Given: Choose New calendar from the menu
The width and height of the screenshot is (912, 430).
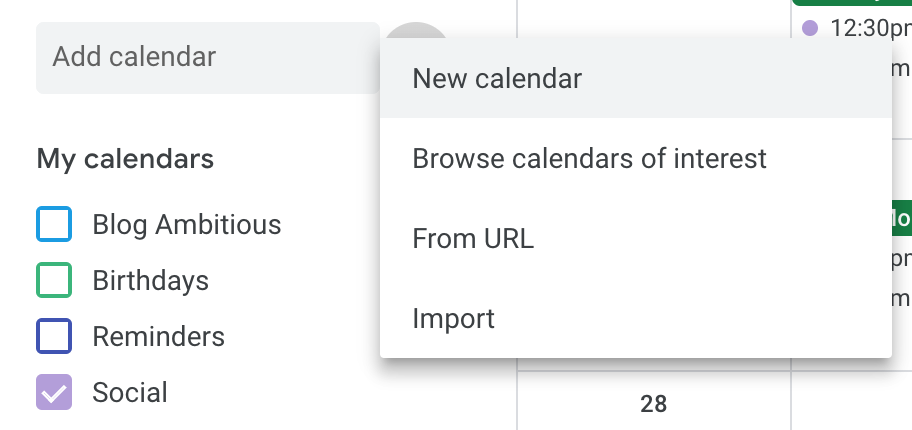Looking at the screenshot, I should (x=636, y=78).
